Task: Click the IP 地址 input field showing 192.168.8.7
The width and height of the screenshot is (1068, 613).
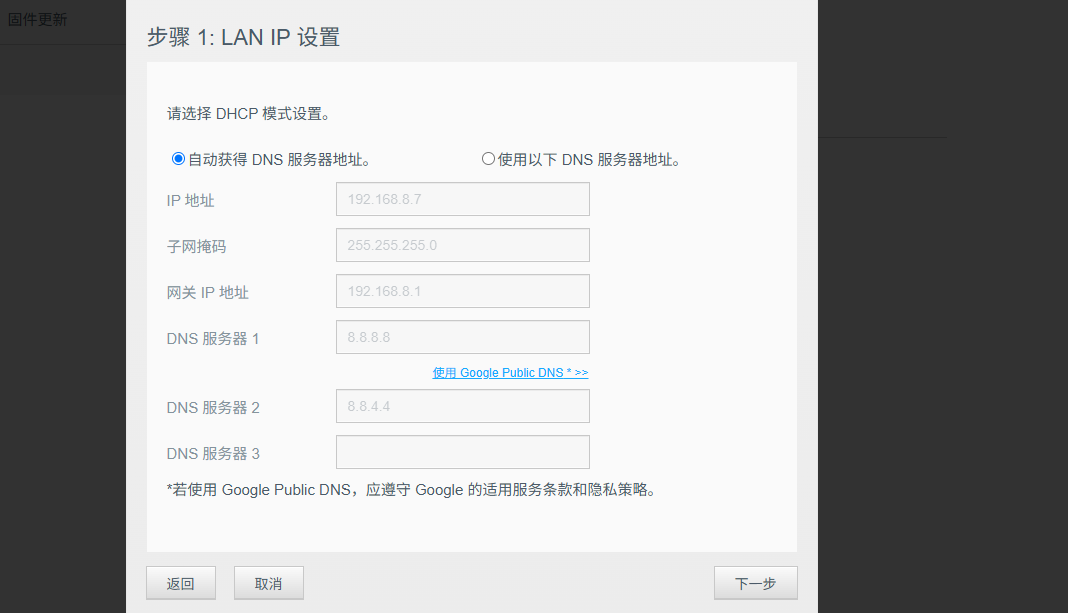Action: coord(462,199)
